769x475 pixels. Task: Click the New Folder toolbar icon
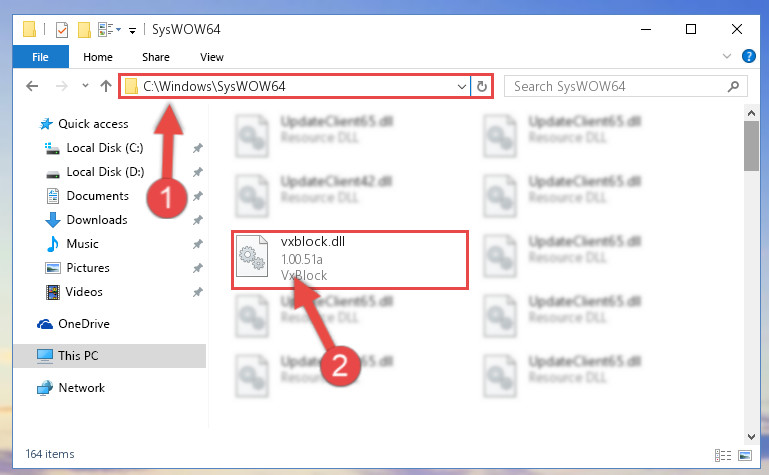tap(84, 30)
